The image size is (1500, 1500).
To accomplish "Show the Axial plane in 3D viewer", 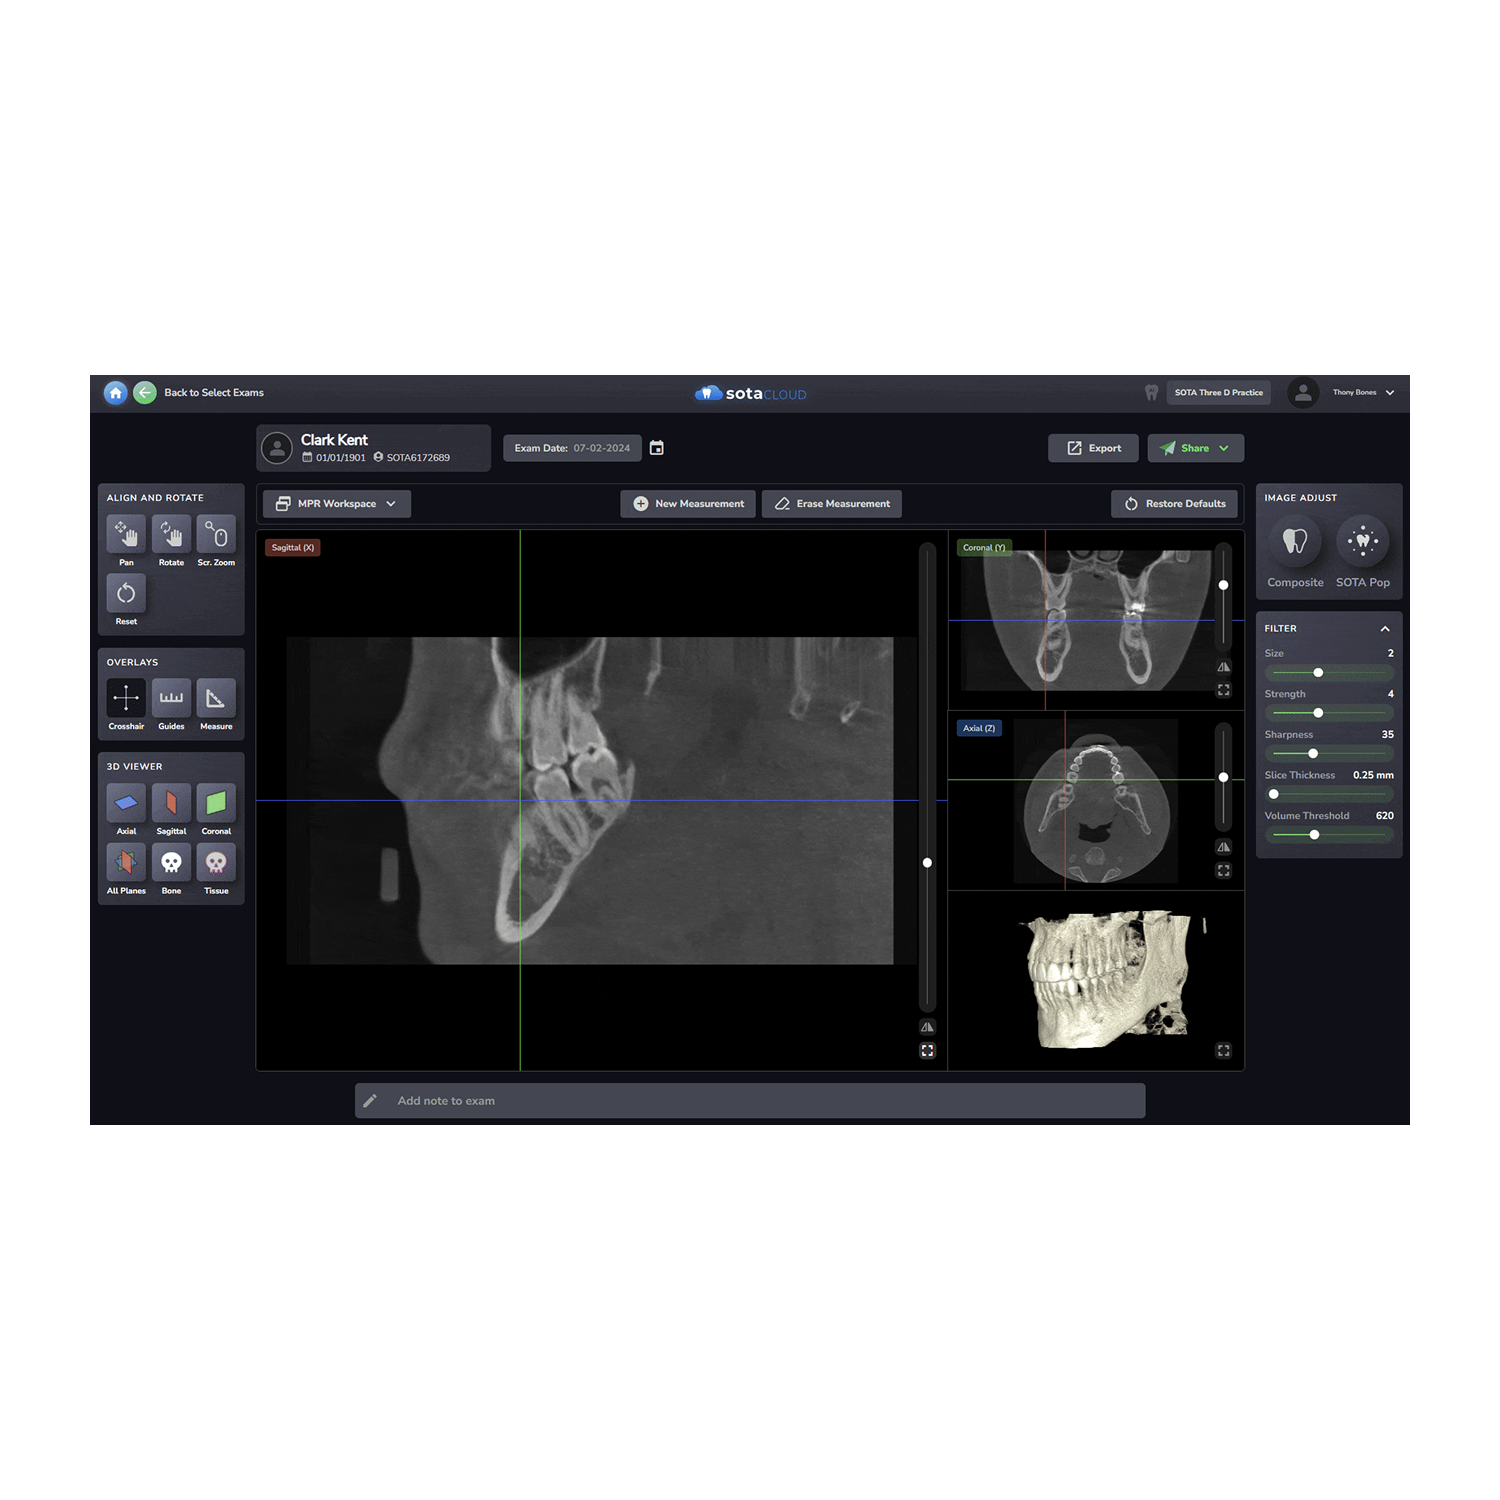I will 126,803.
